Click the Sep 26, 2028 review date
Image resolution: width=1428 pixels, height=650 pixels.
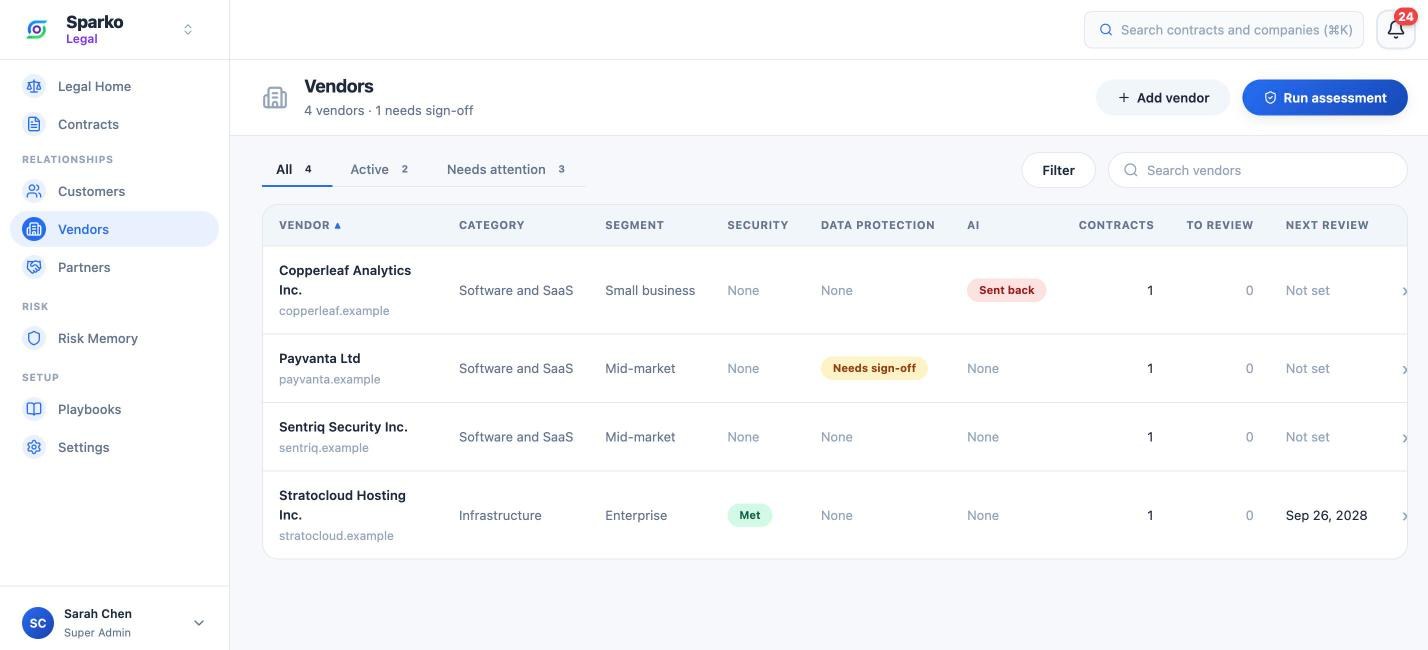pyautogui.click(x=1326, y=515)
